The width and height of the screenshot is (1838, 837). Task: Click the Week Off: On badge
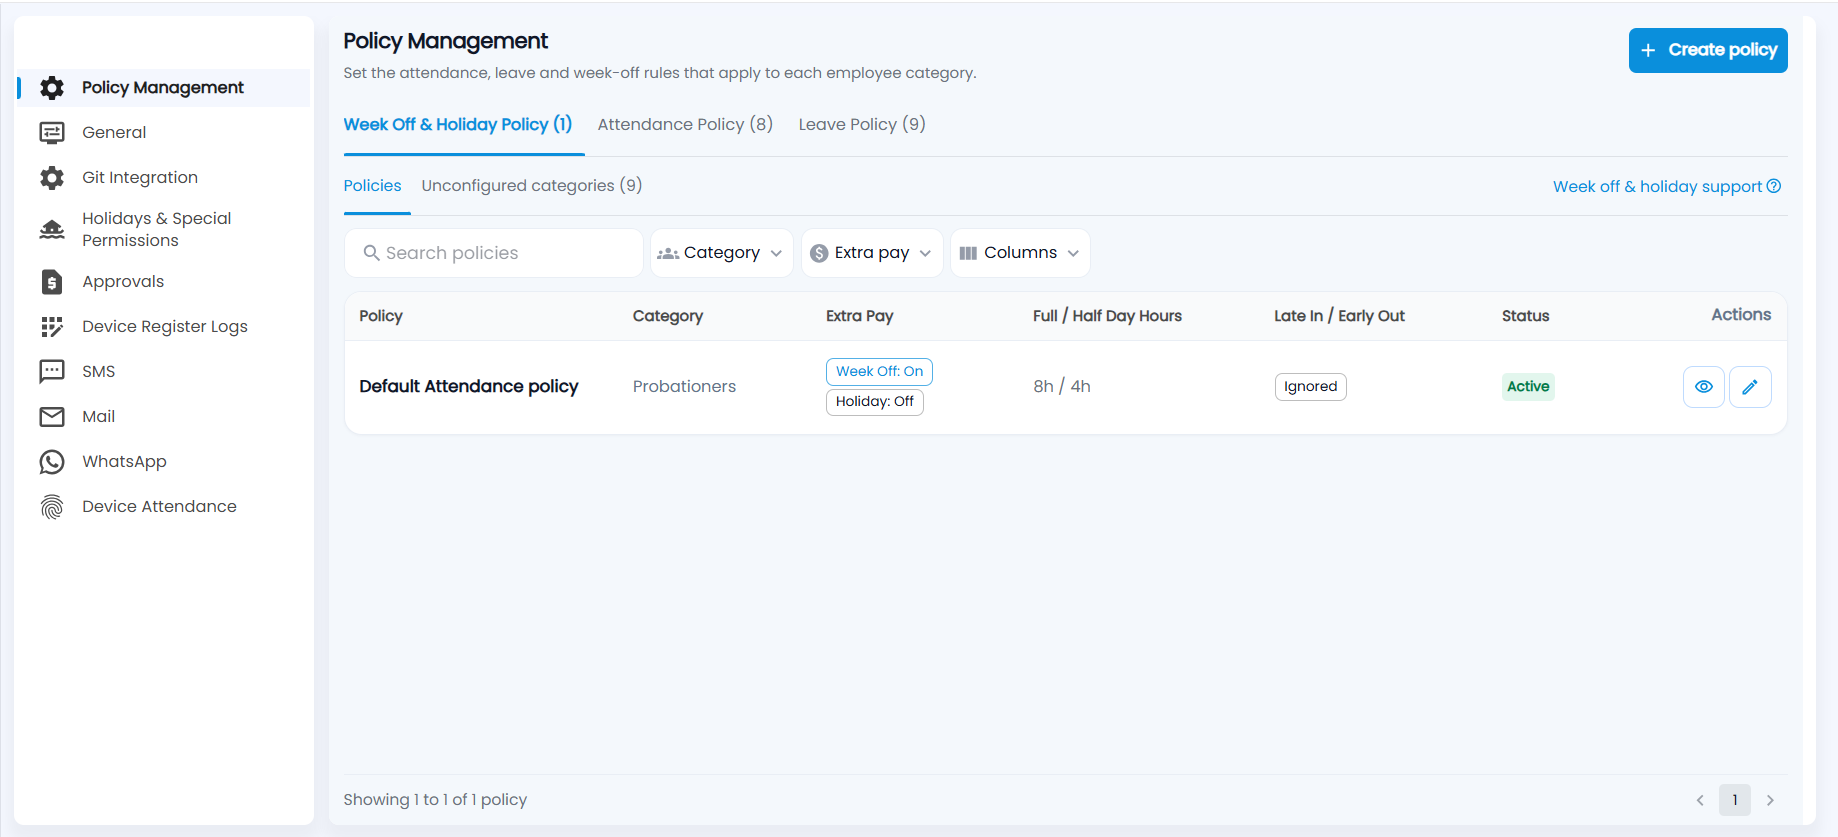coord(879,372)
